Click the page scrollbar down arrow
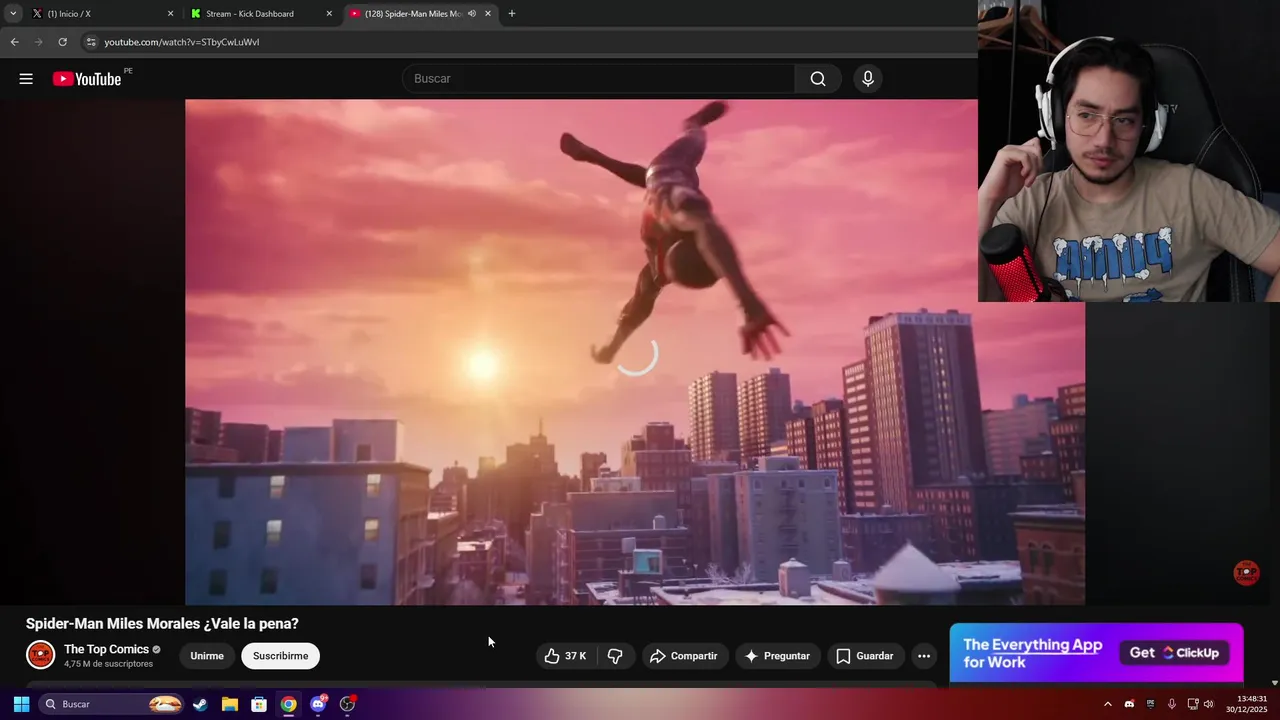 click(1274, 682)
